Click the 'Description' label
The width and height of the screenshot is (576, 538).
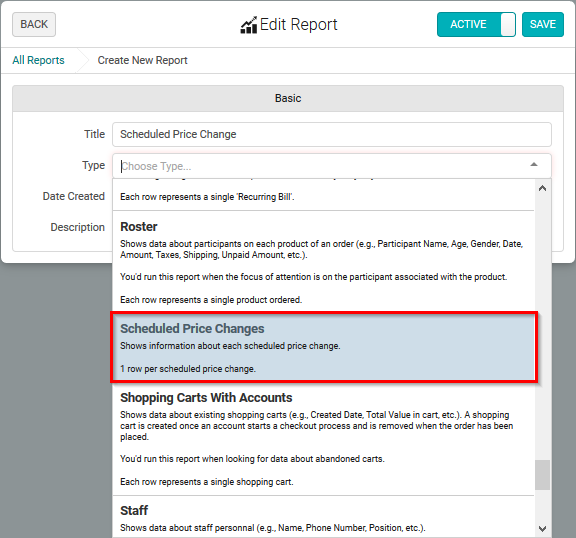(78, 227)
